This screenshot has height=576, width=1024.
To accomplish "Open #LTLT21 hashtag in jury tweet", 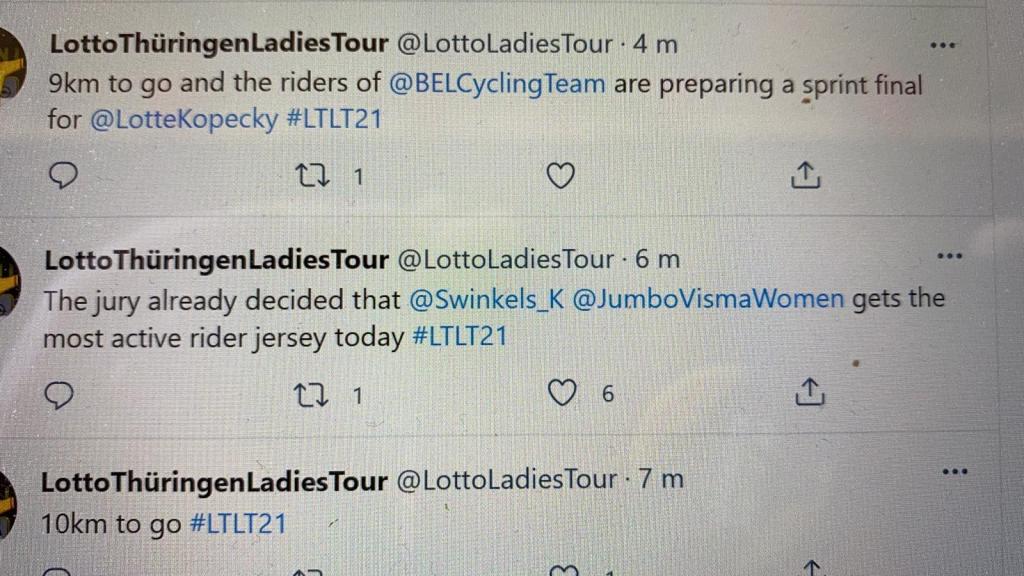I will pos(459,337).
